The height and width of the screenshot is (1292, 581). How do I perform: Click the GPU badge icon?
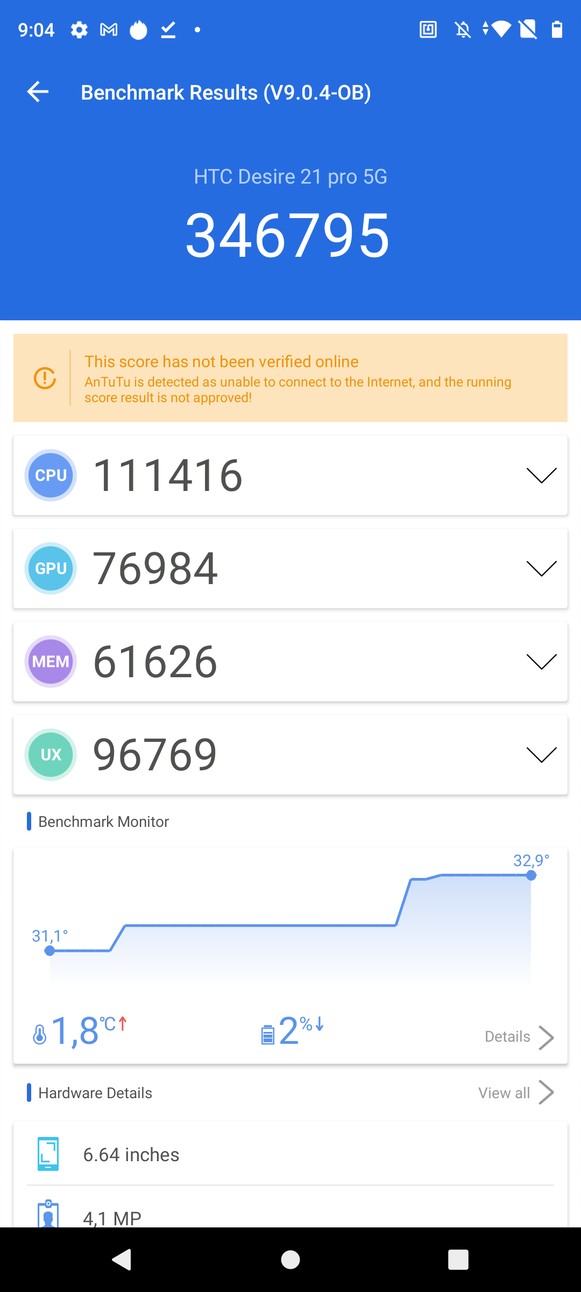pyautogui.click(x=51, y=568)
